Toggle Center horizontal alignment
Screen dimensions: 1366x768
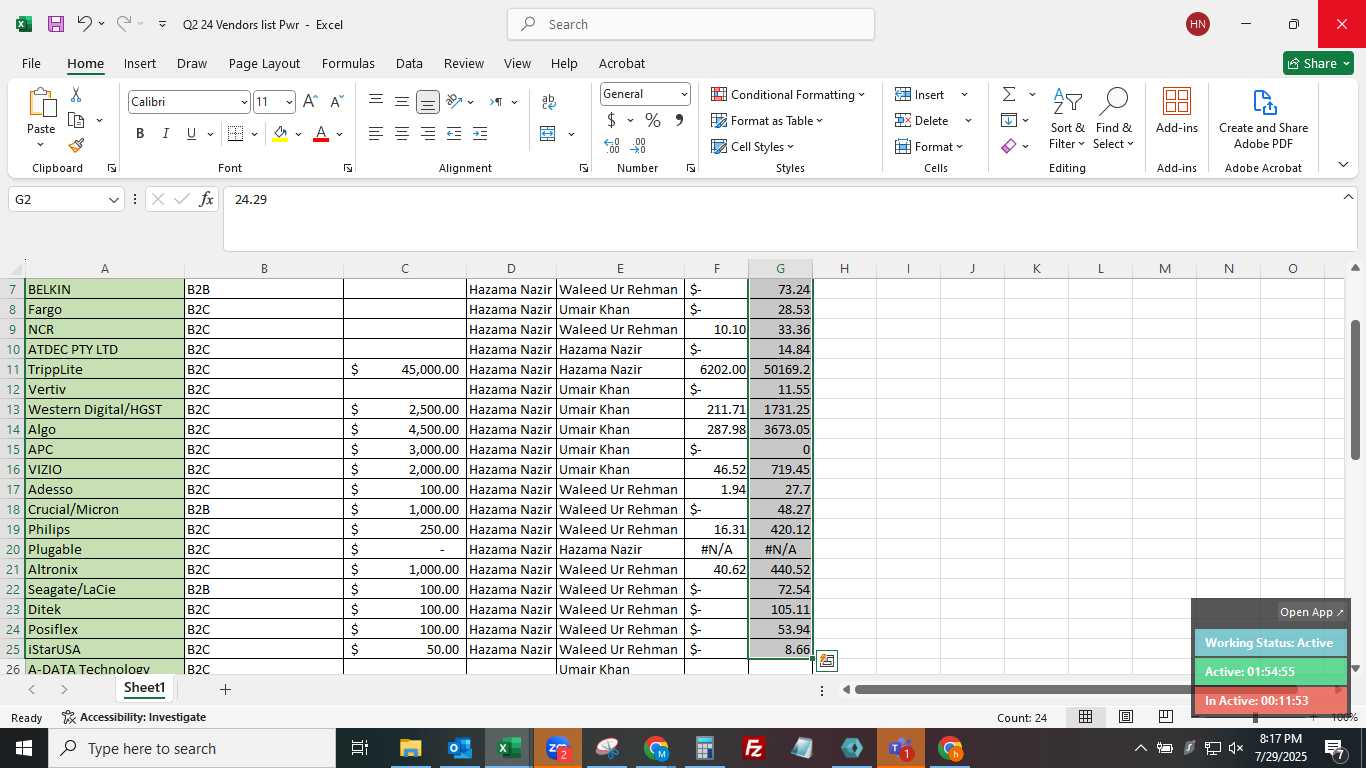pos(402,134)
